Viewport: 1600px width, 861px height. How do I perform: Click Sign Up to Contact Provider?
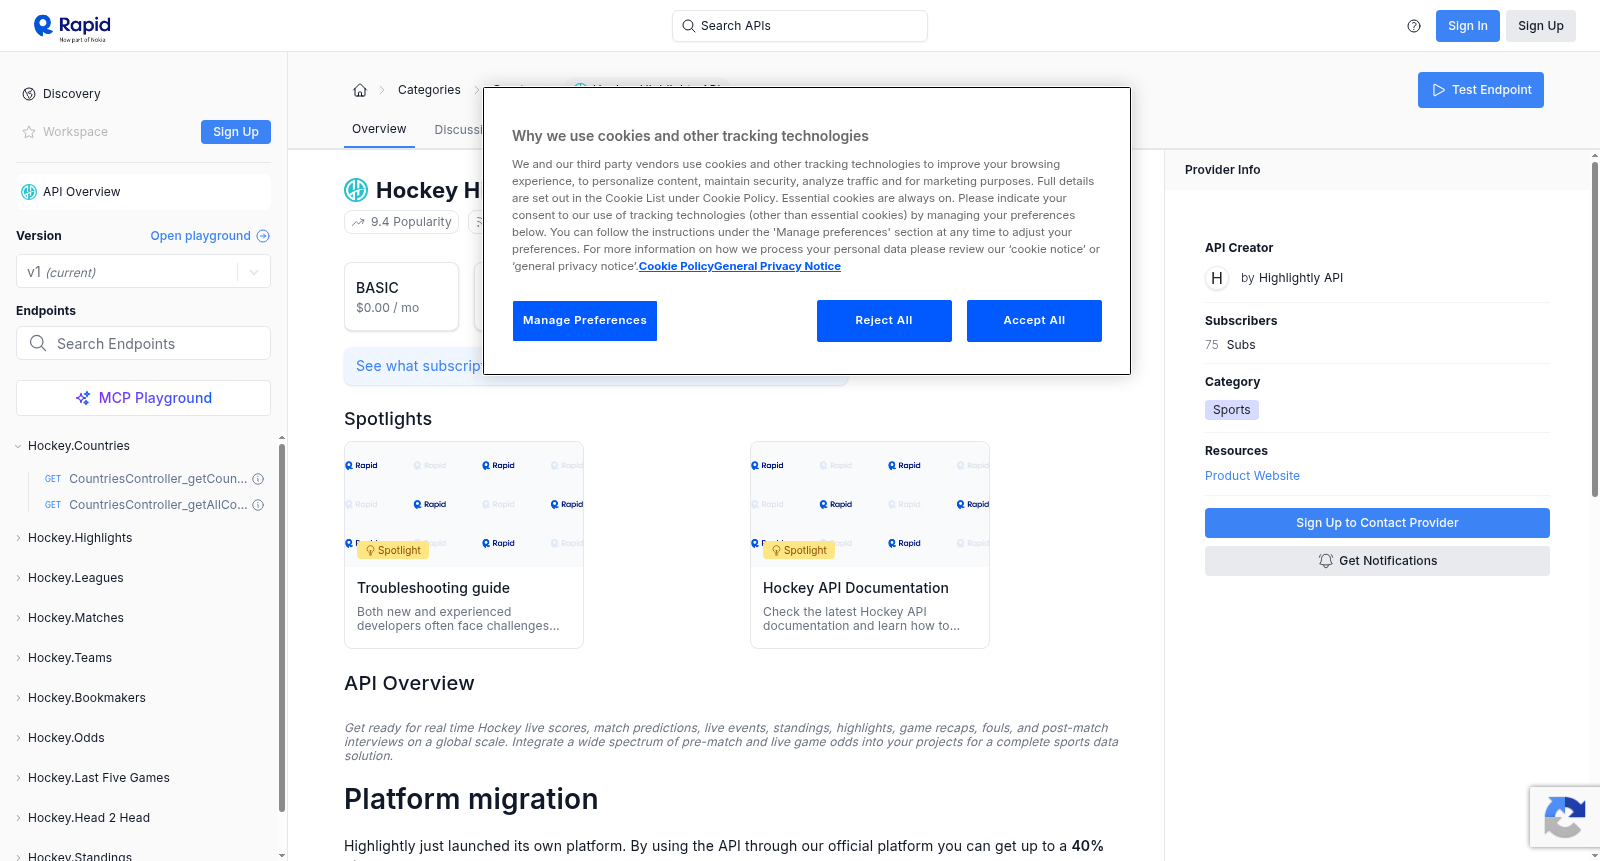[1377, 523]
